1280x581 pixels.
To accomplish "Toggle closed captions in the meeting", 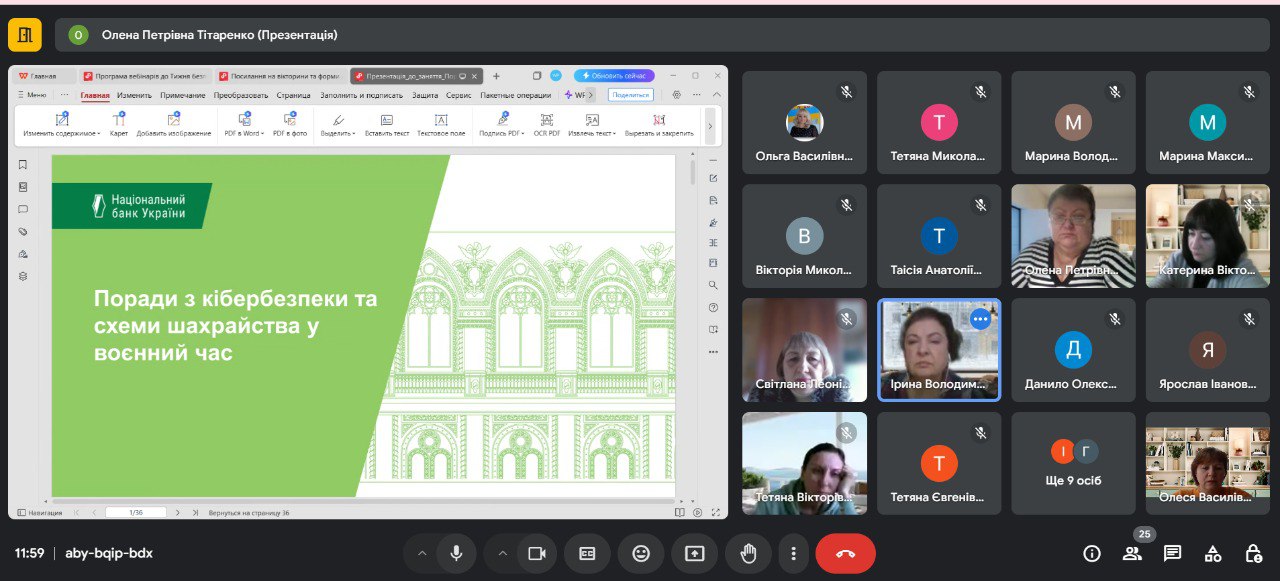I will click(587, 553).
